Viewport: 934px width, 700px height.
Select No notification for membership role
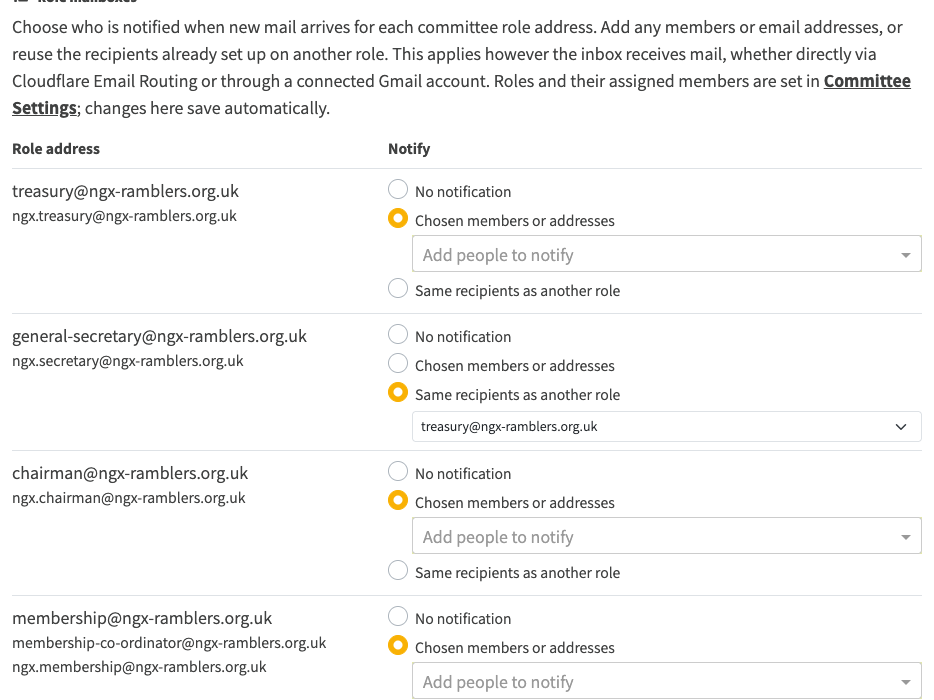pos(398,617)
